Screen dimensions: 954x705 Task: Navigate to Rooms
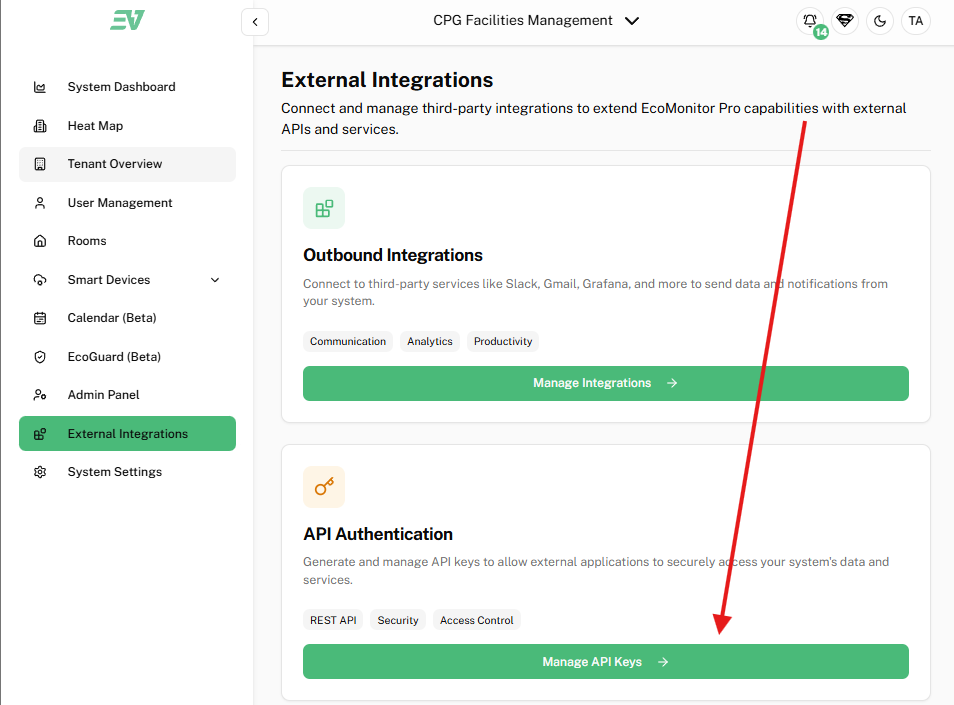[x=87, y=241]
